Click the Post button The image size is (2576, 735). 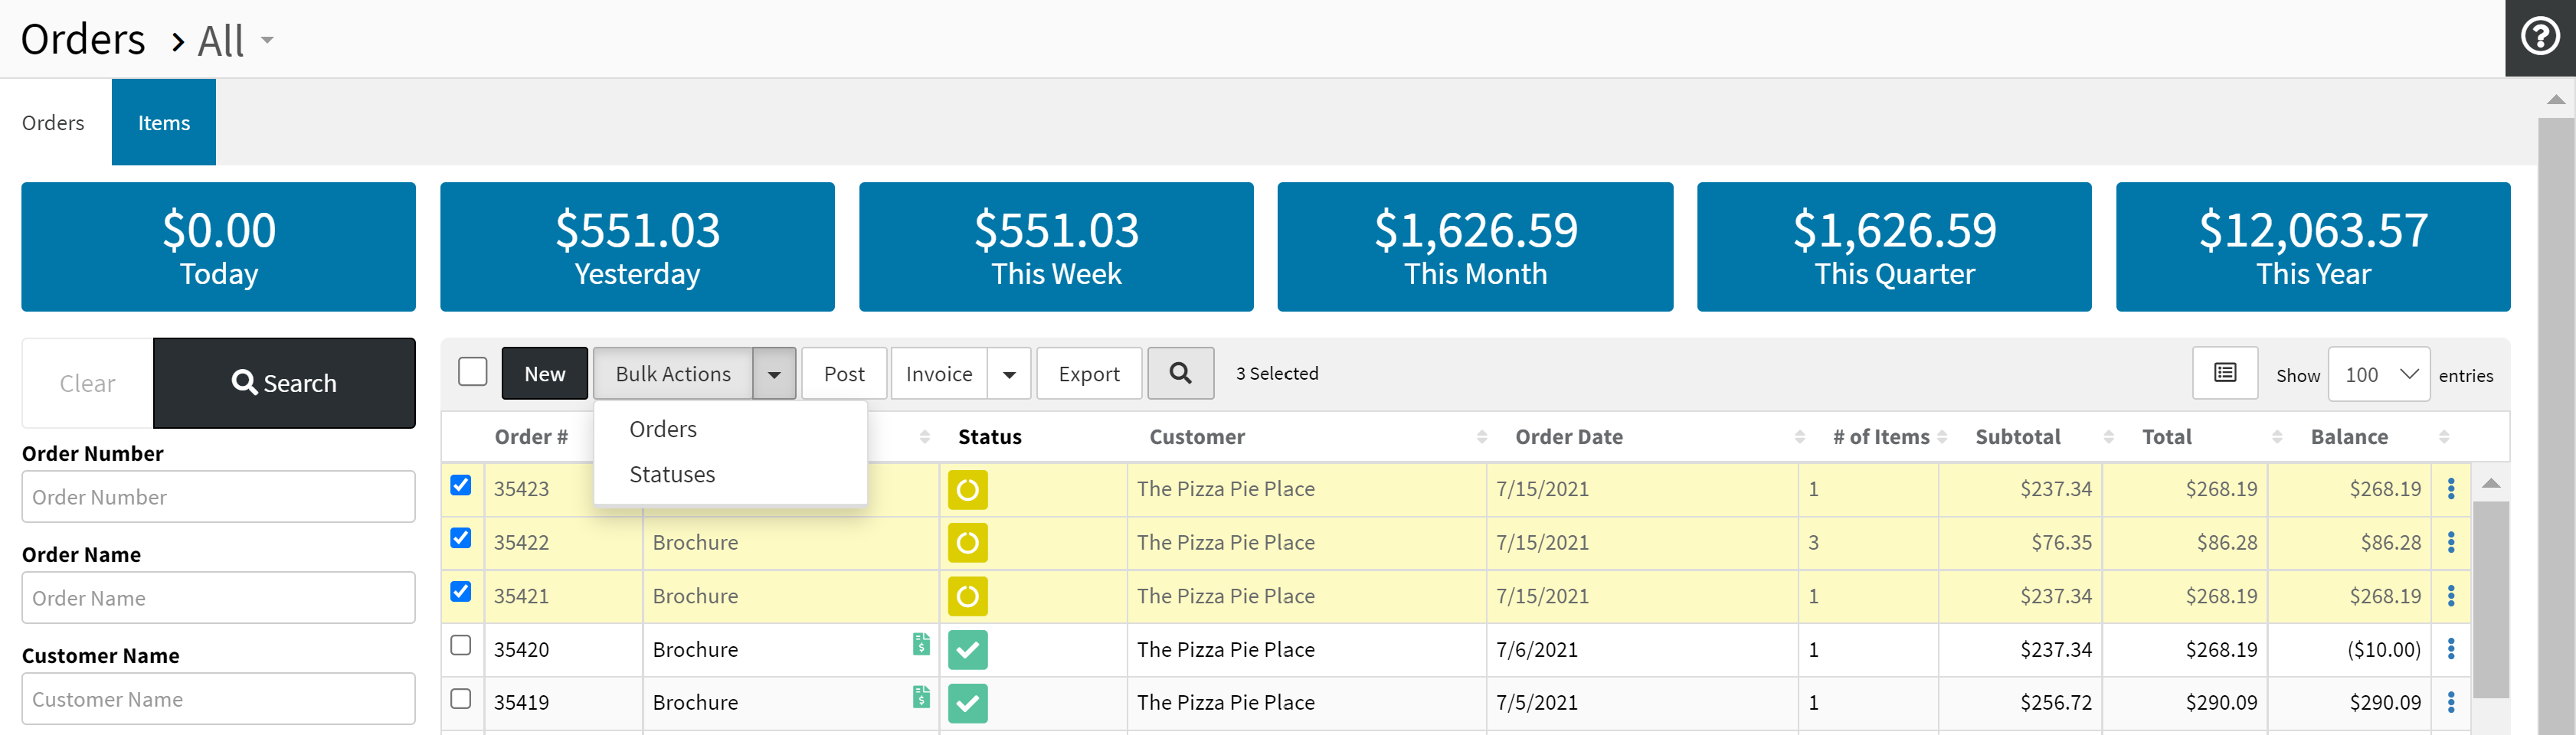pyautogui.click(x=844, y=373)
